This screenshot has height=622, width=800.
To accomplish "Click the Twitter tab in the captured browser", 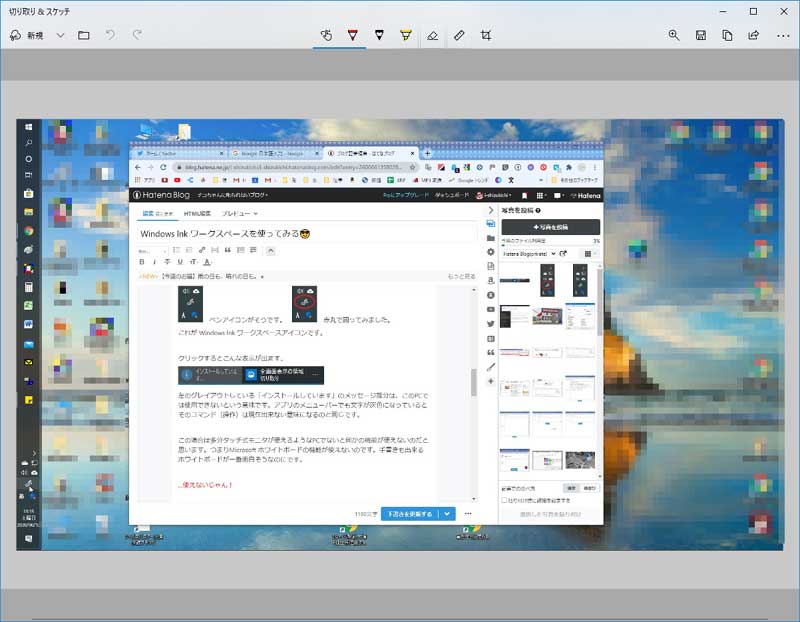I will (178, 153).
